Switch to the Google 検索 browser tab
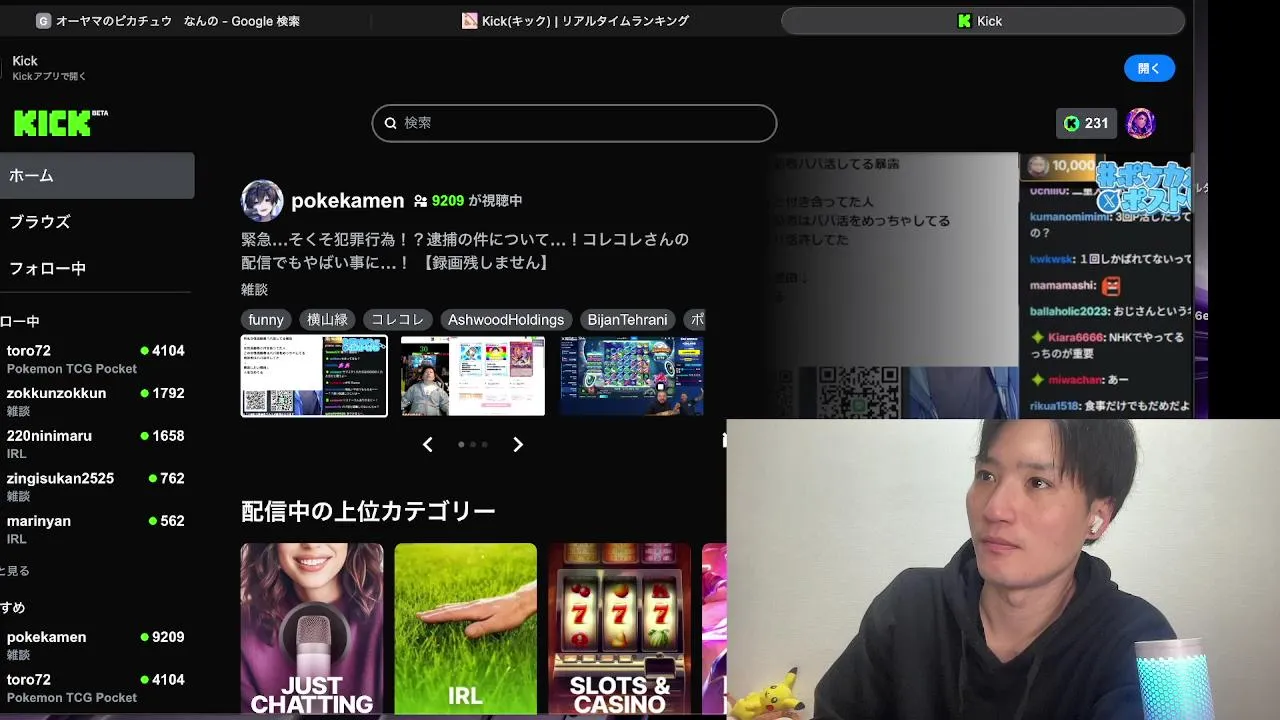1280x720 pixels. click(x=168, y=21)
